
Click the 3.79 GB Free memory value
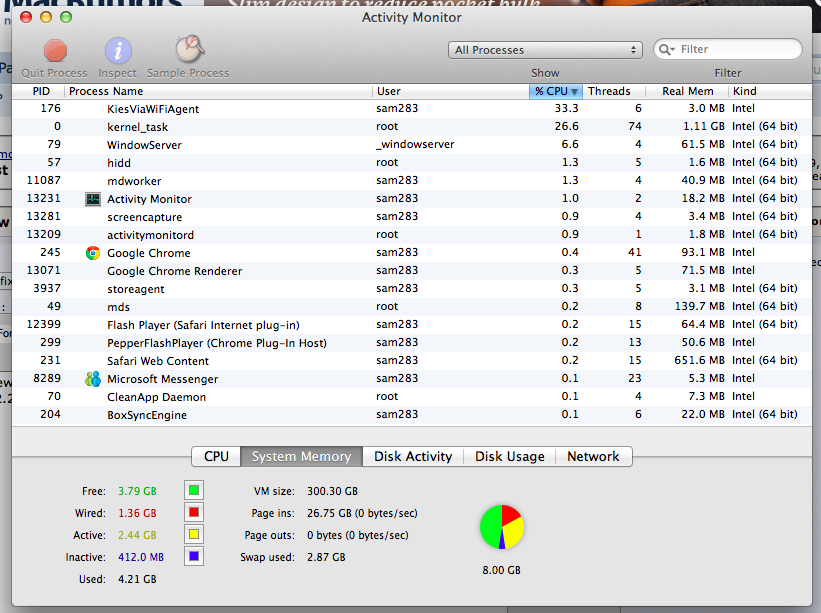[137, 491]
